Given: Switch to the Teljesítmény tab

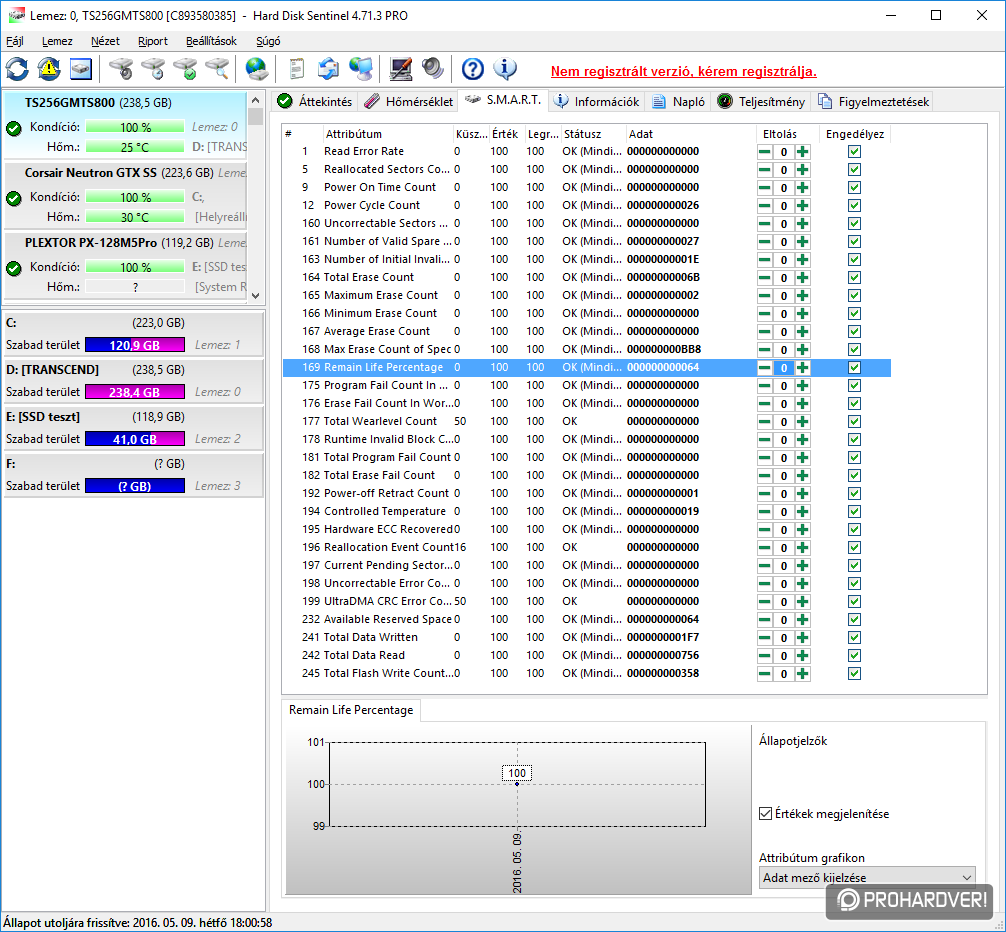Looking at the screenshot, I should pyautogui.click(x=761, y=101).
